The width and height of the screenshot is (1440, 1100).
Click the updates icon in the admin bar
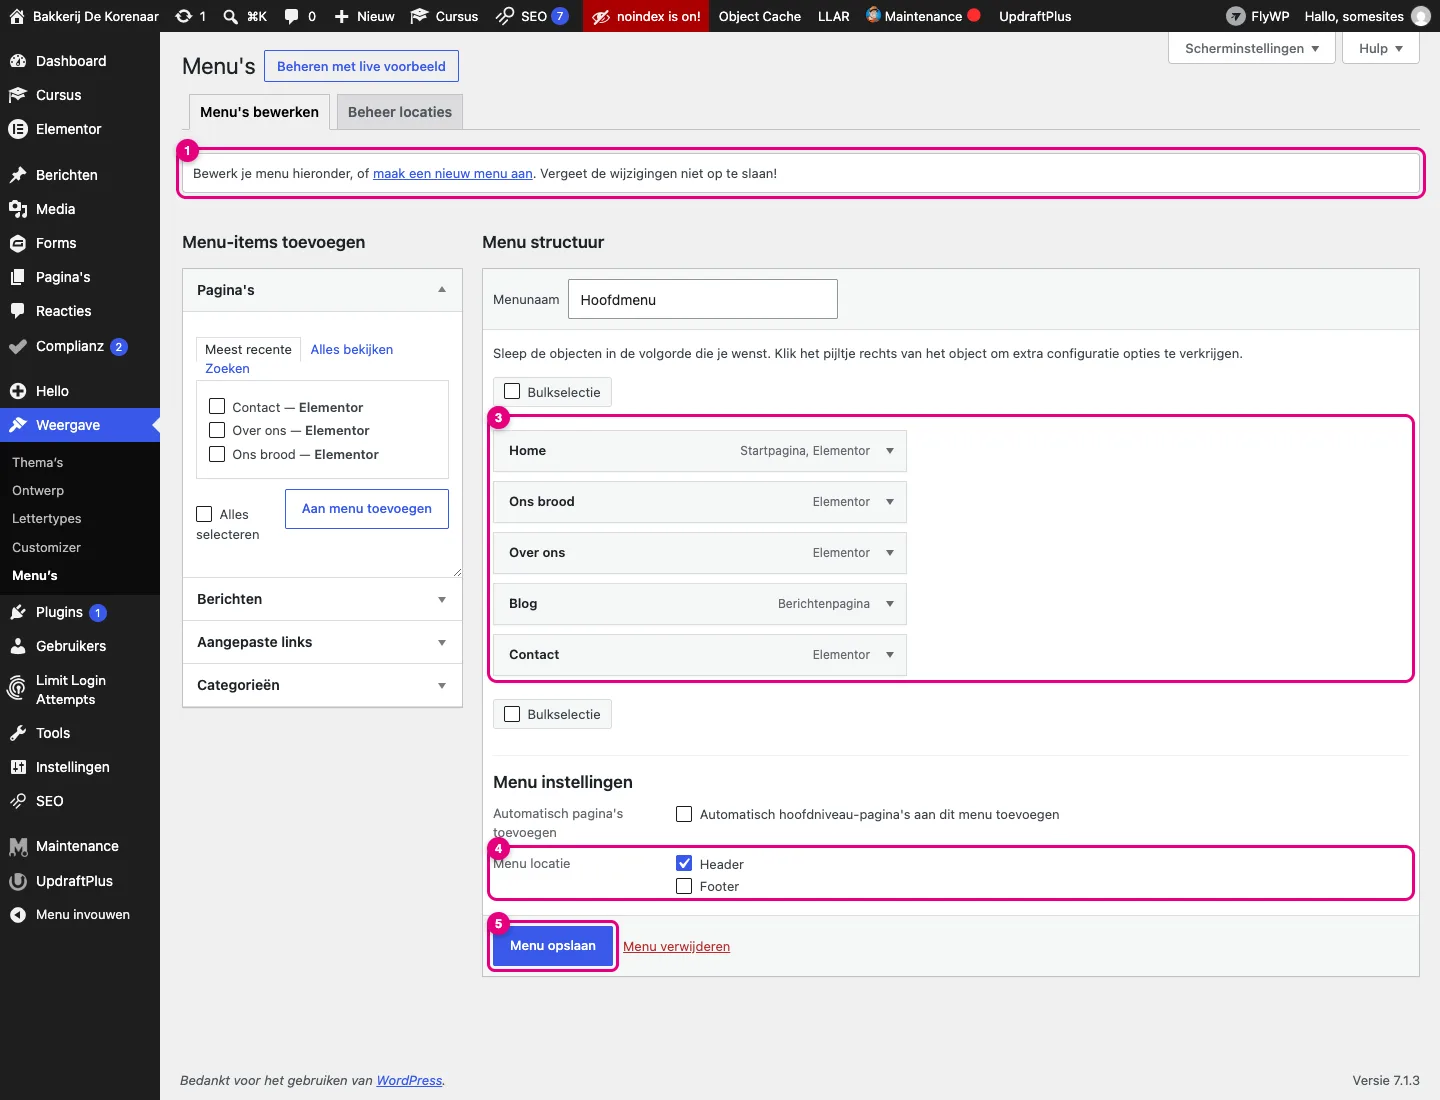[184, 16]
